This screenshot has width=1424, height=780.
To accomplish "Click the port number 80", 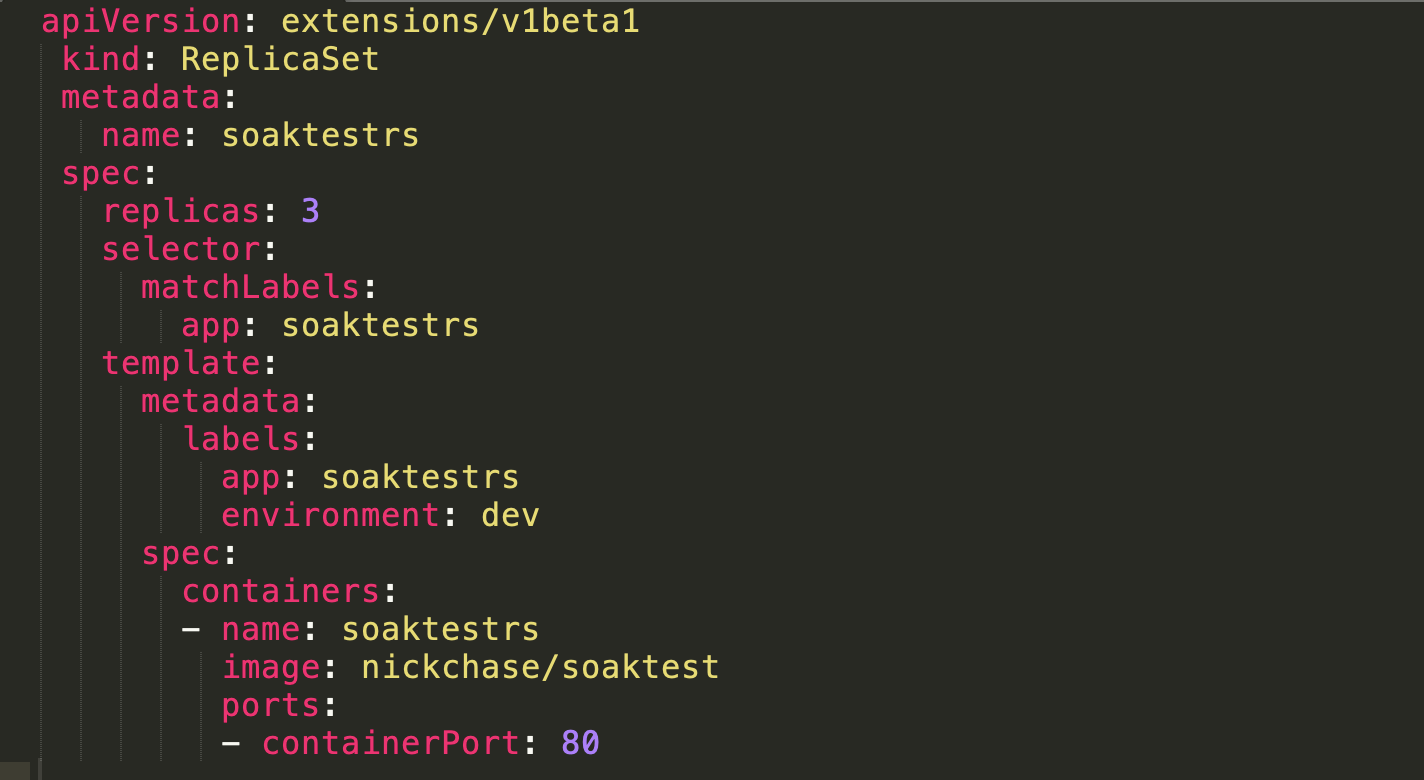I will click(x=580, y=743).
